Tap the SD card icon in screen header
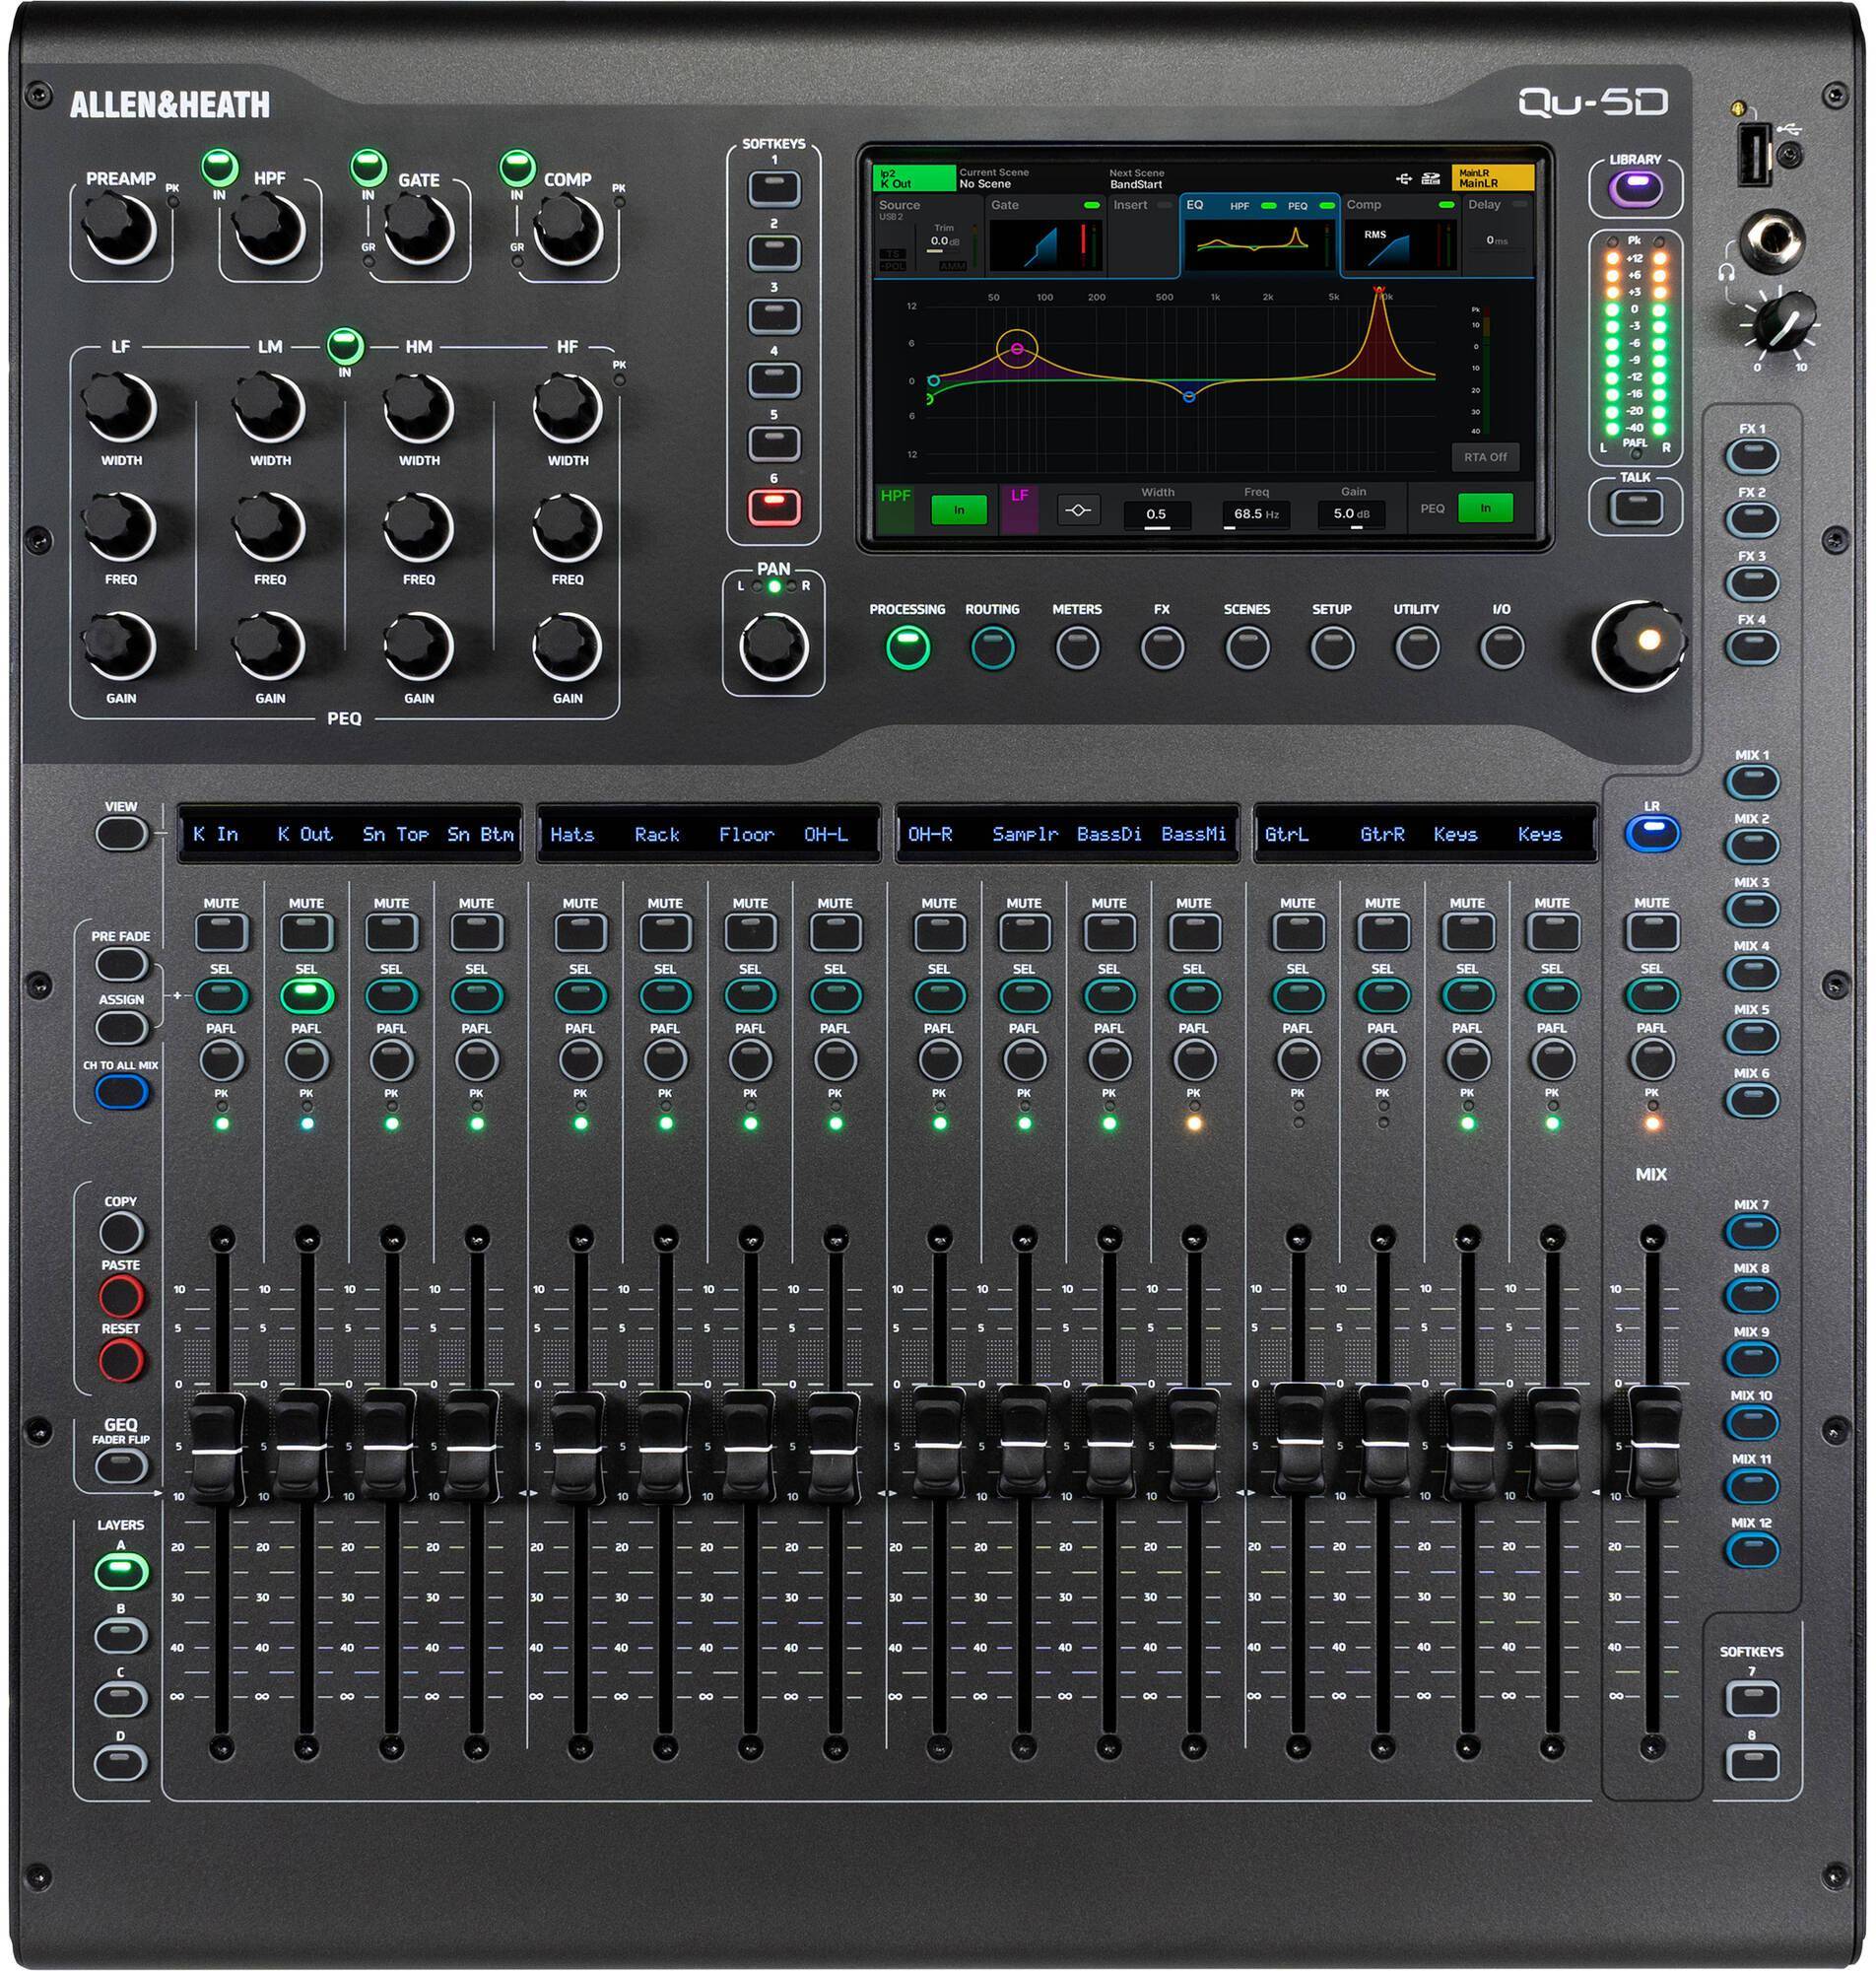The width and height of the screenshot is (1876, 1971). tap(1433, 178)
